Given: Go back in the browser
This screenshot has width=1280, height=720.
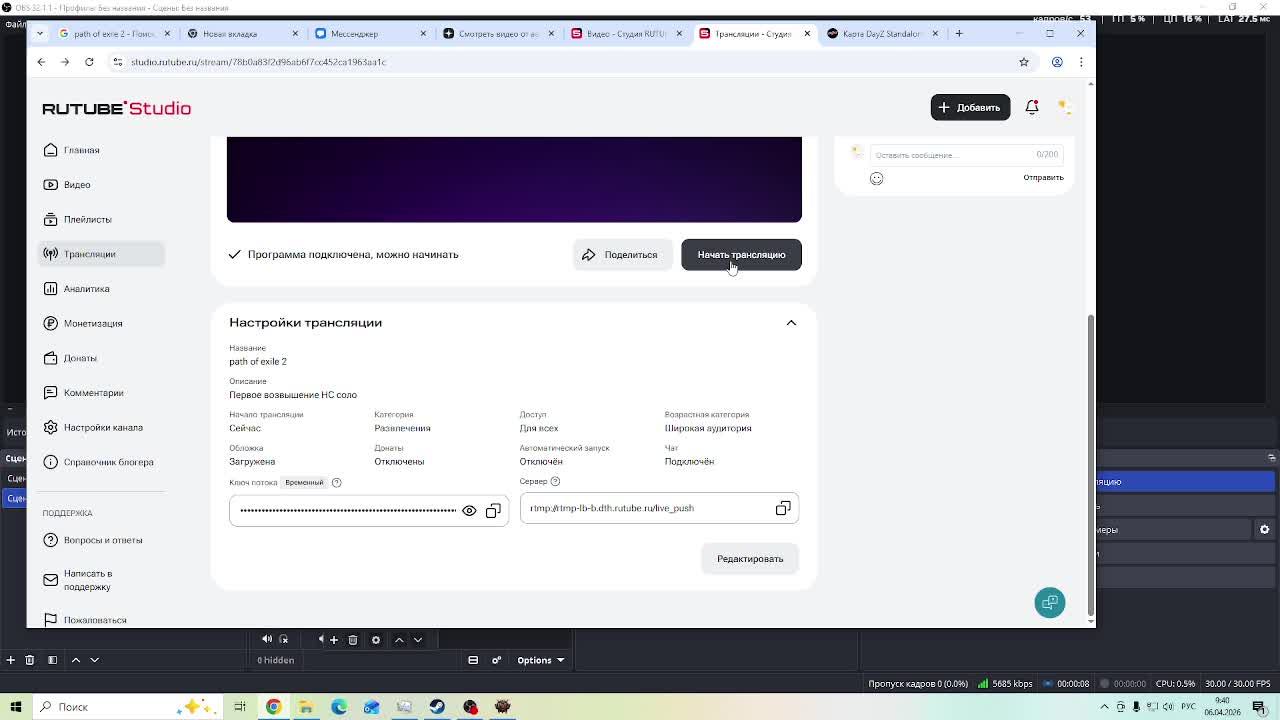Looking at the screenshot, I should (41, 62).
